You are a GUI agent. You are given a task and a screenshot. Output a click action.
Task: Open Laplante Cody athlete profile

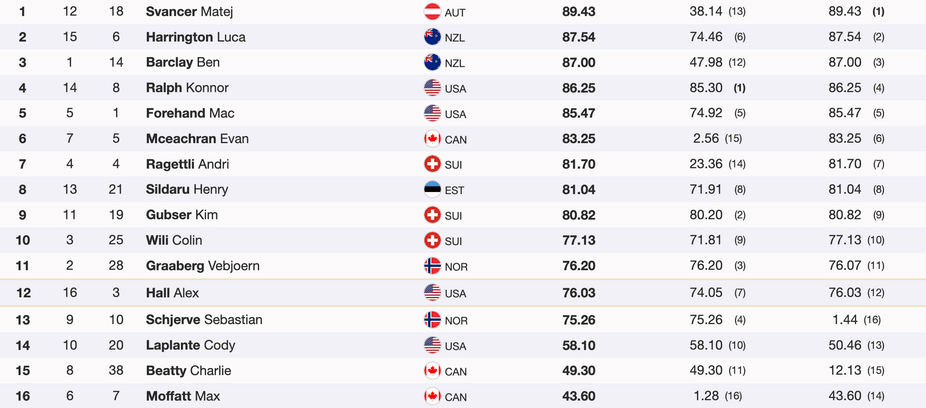(x=191, y=345)
